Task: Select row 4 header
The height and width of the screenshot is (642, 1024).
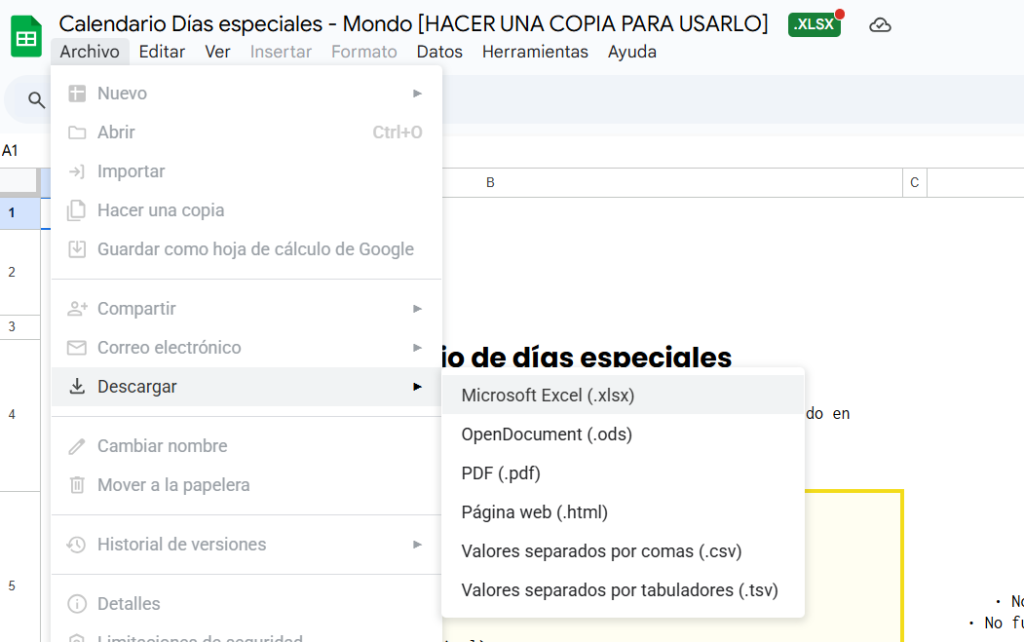Action: tap(12, 414)
